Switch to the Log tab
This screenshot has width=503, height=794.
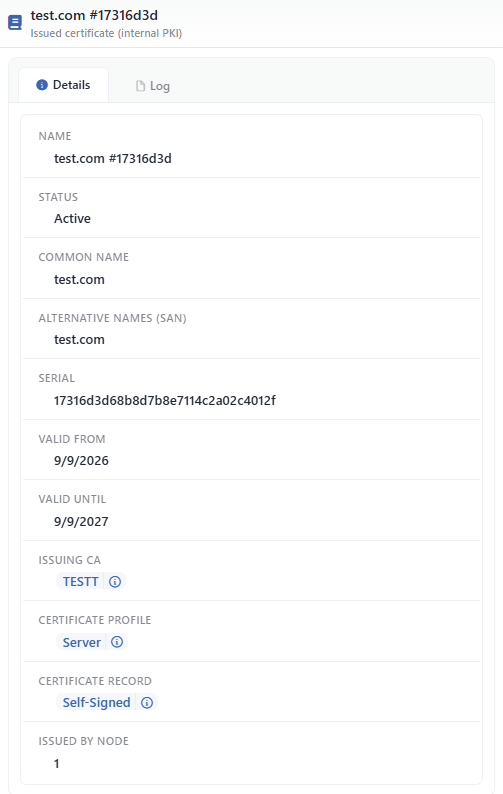click(152, 86)
